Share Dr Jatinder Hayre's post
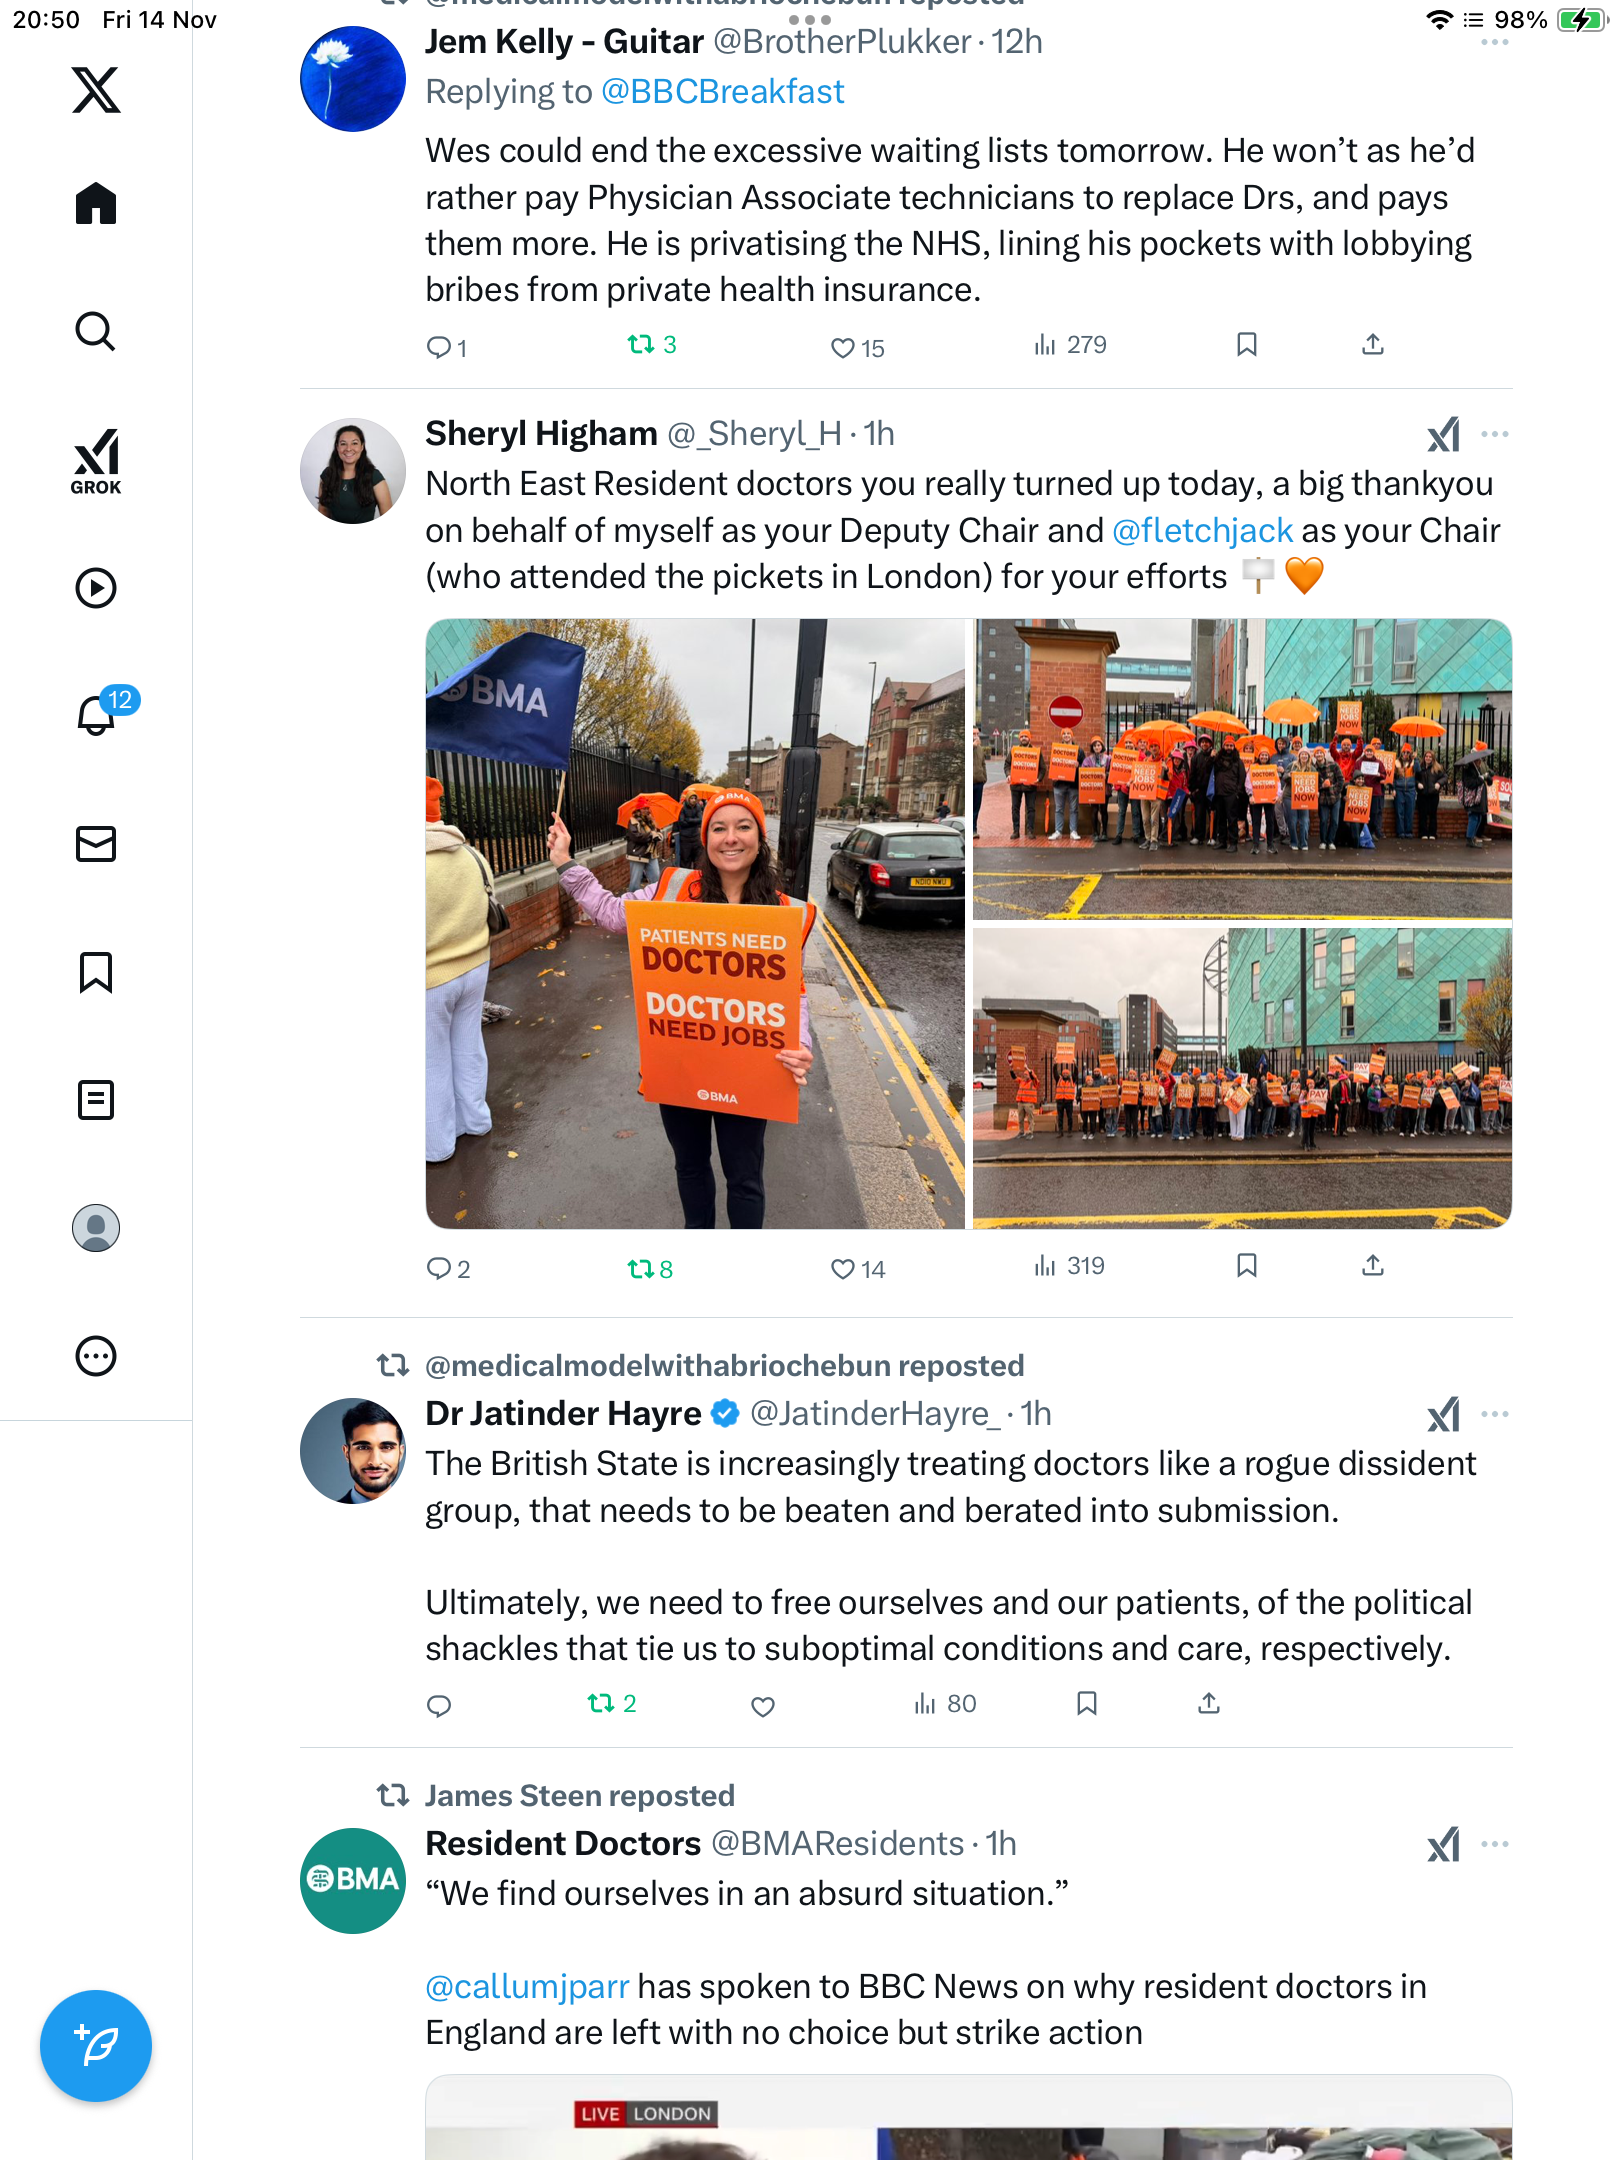 click(x=1209, y=1703)
